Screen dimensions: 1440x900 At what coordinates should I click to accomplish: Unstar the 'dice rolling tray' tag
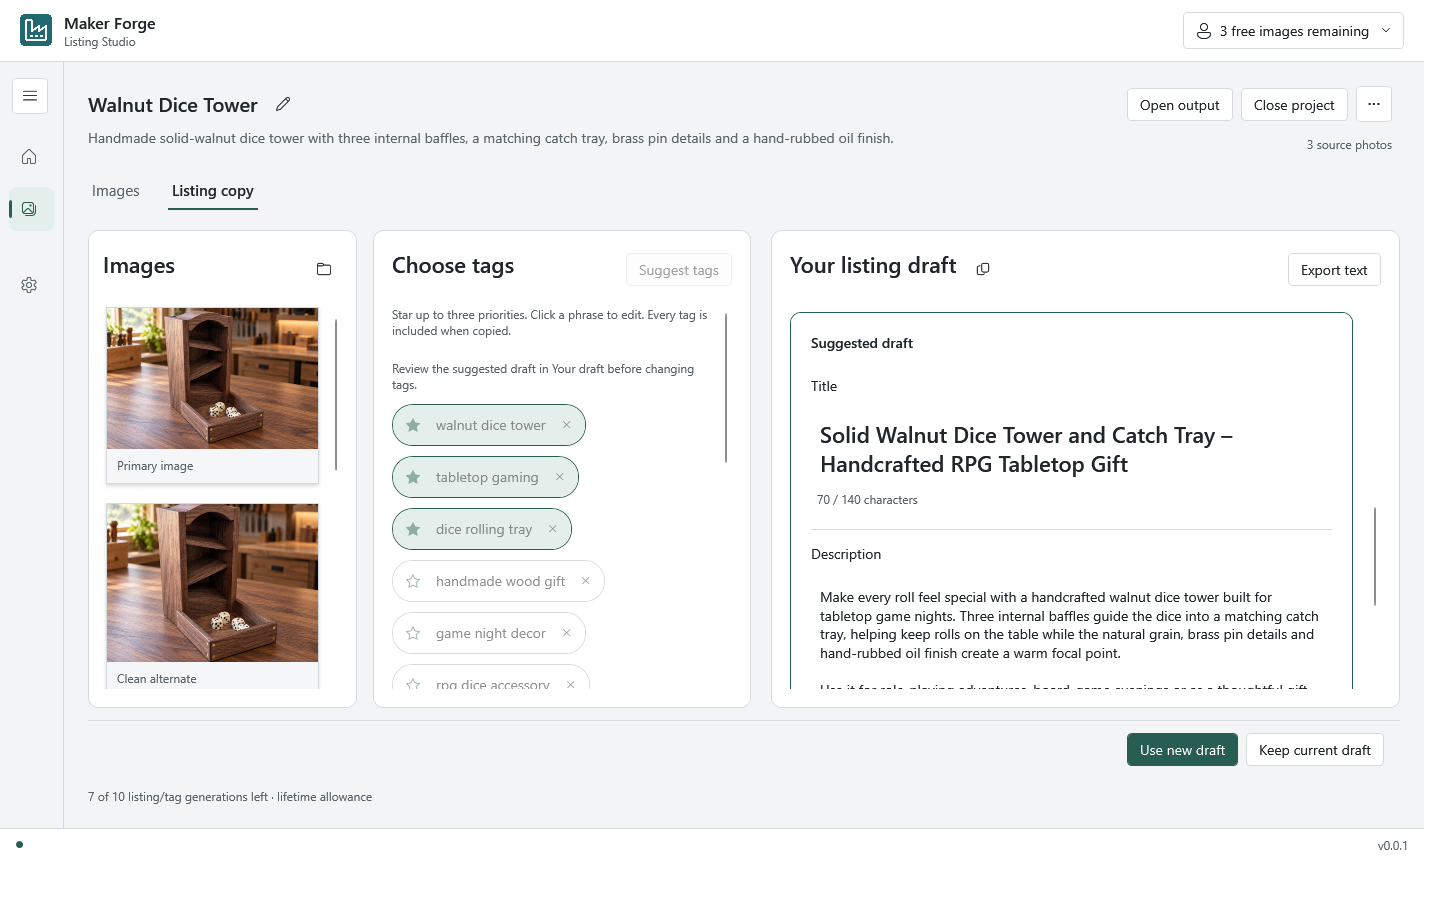tap(413, 529)
